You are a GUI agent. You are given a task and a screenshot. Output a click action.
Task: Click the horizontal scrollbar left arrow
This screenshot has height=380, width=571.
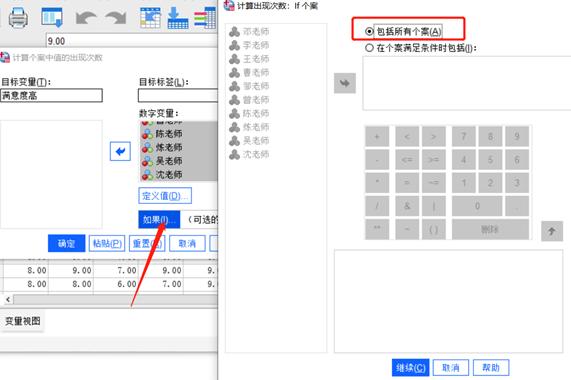8,299
